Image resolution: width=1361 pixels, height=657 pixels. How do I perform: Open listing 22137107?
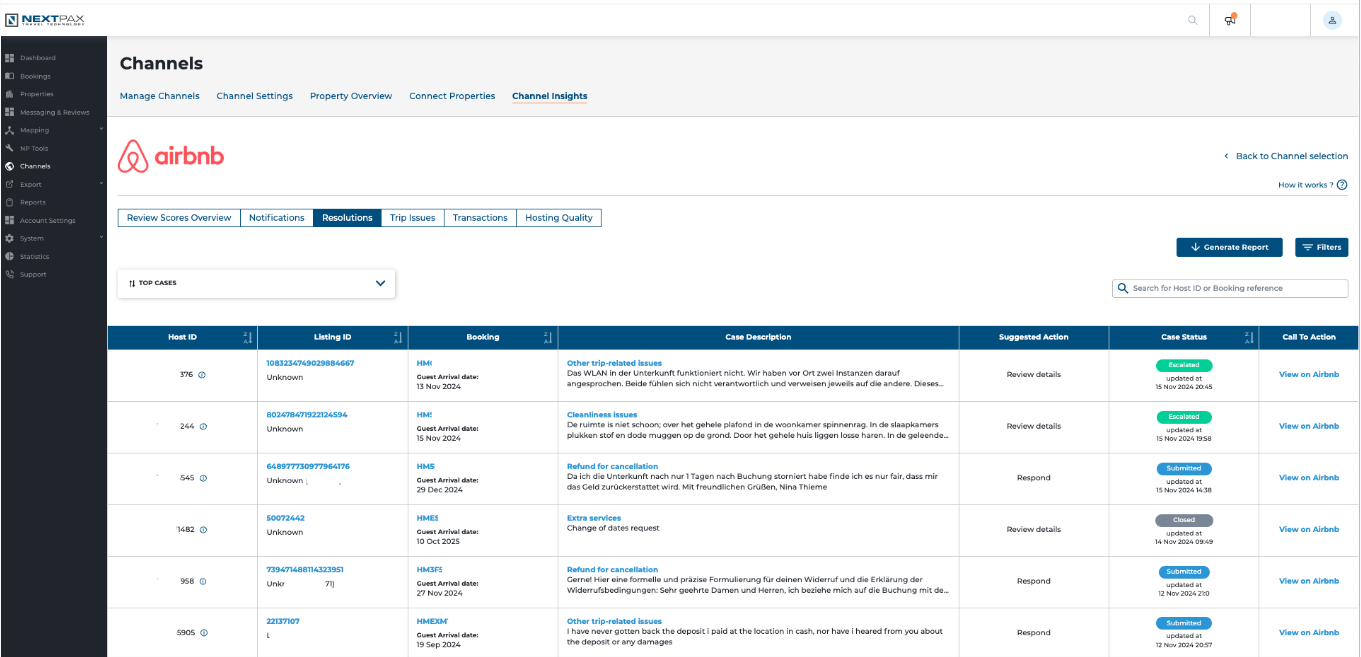point(283,621)
